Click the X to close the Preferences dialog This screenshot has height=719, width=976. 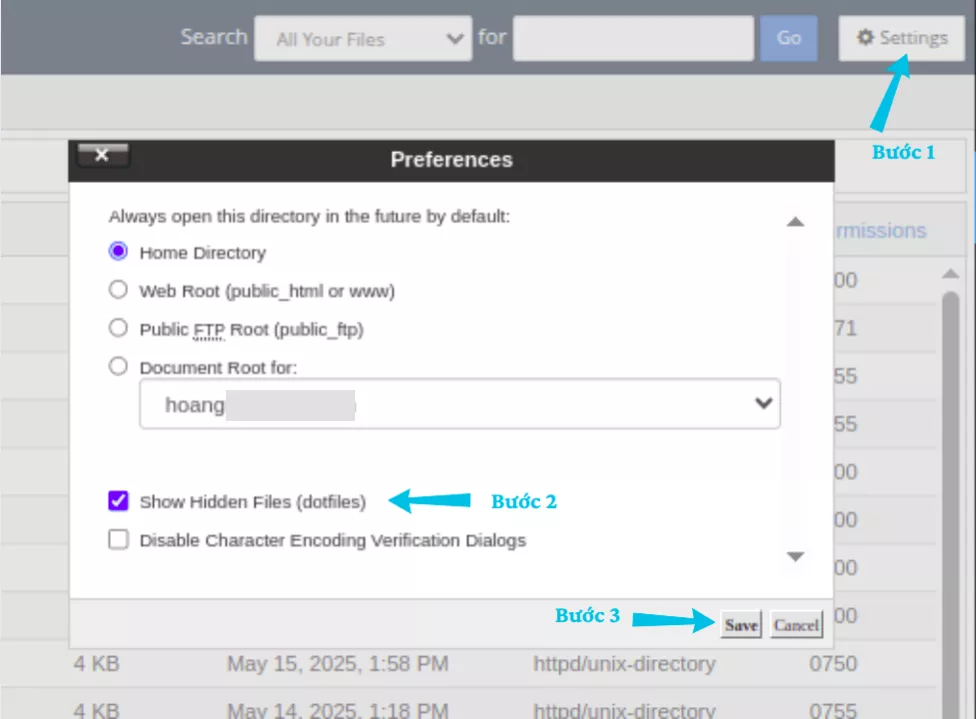click(x=103, y=156)
